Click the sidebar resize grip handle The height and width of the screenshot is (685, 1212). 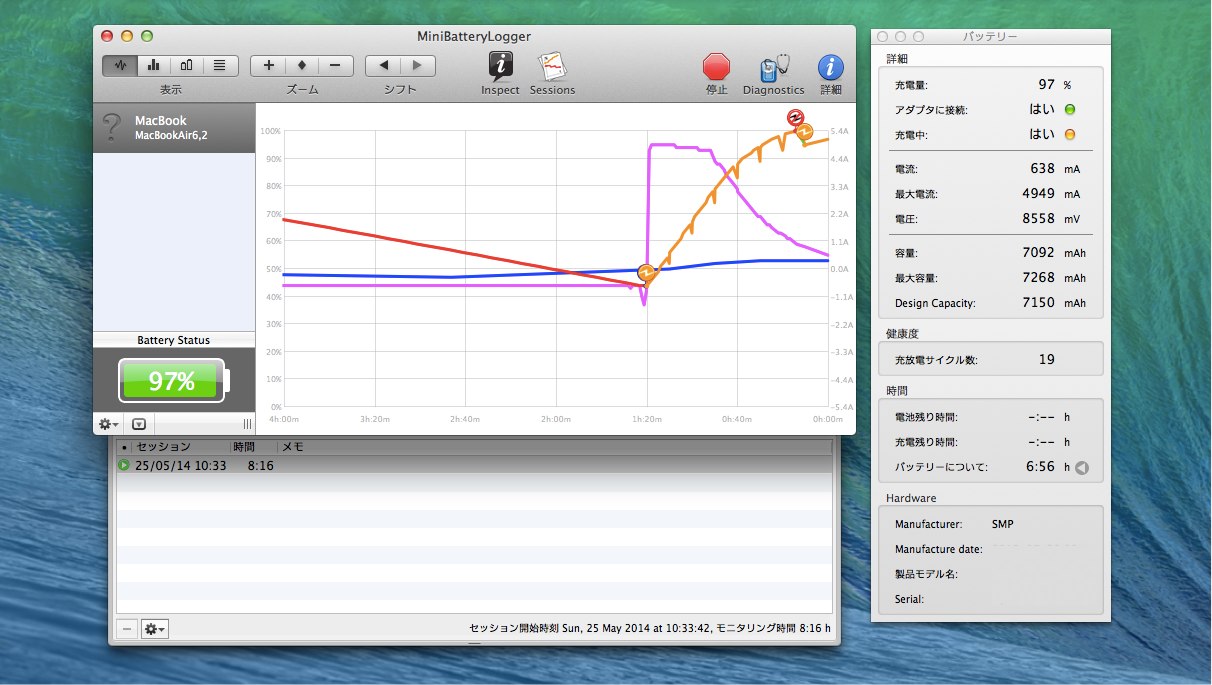coord(247,424)
